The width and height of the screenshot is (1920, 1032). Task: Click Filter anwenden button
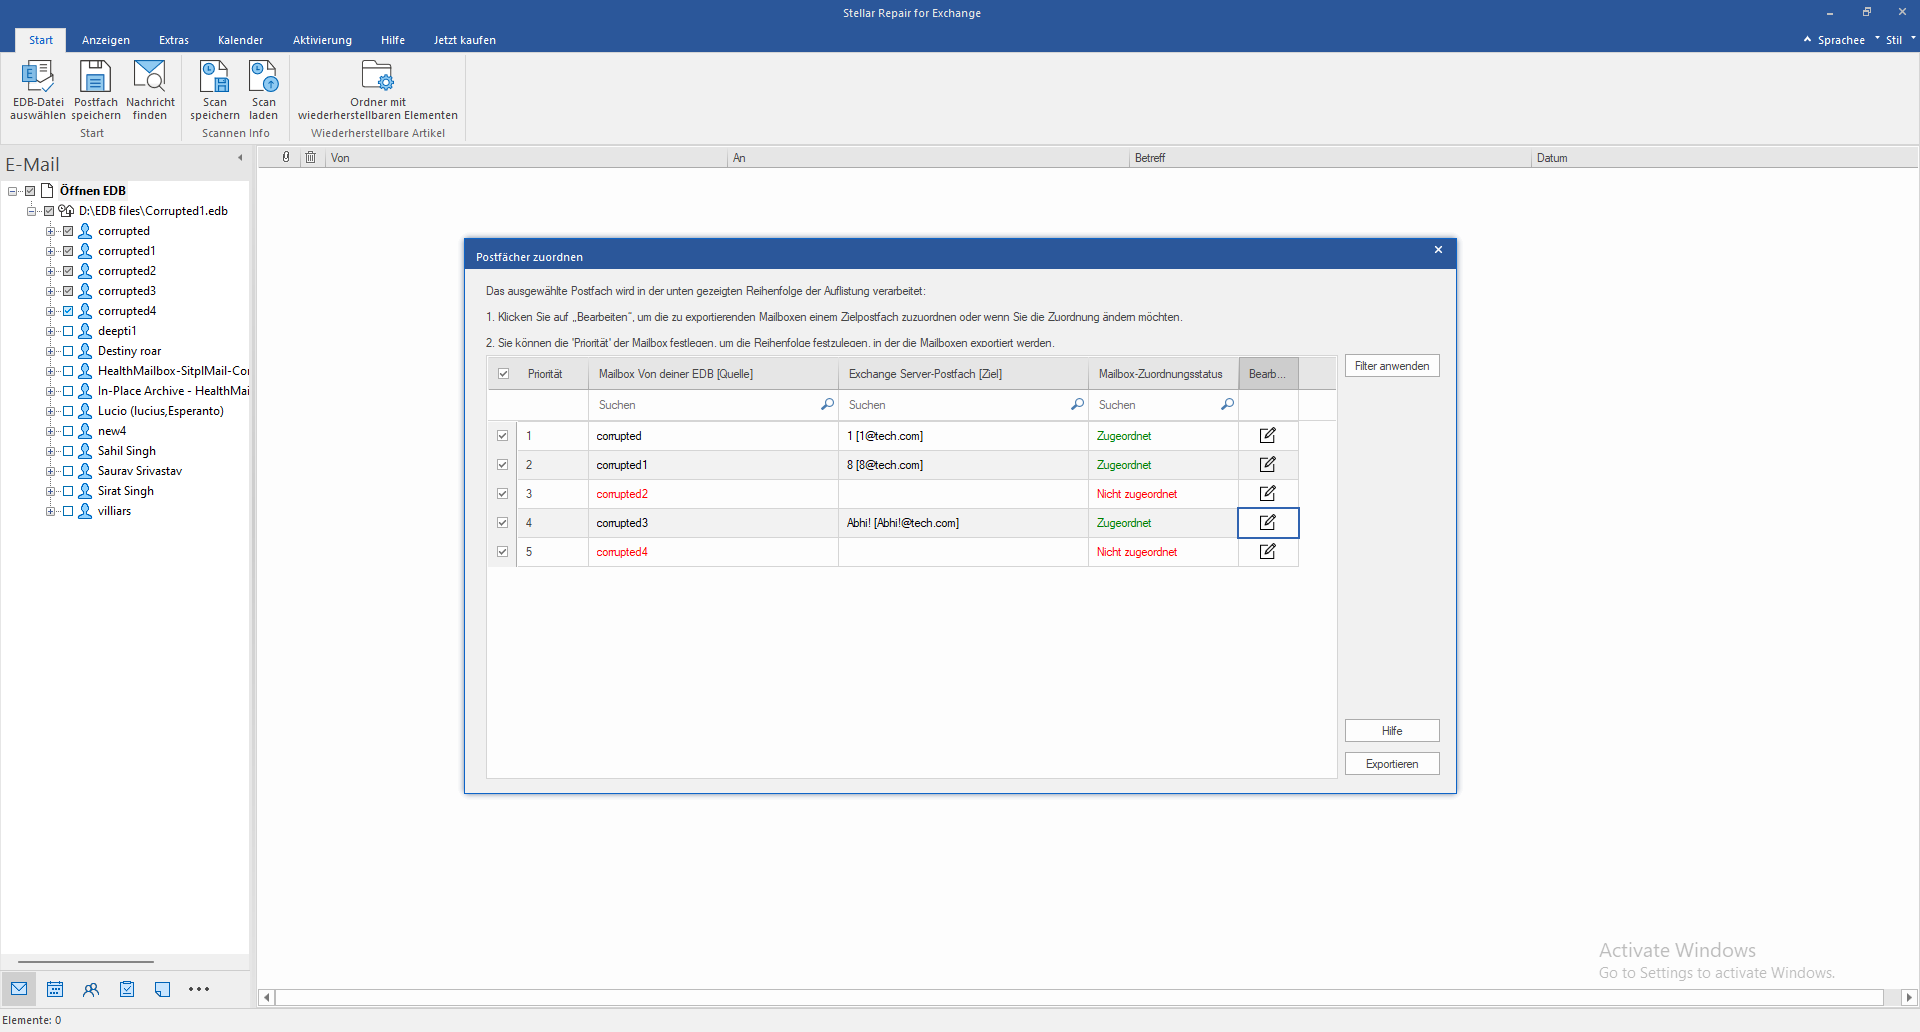1392,366
